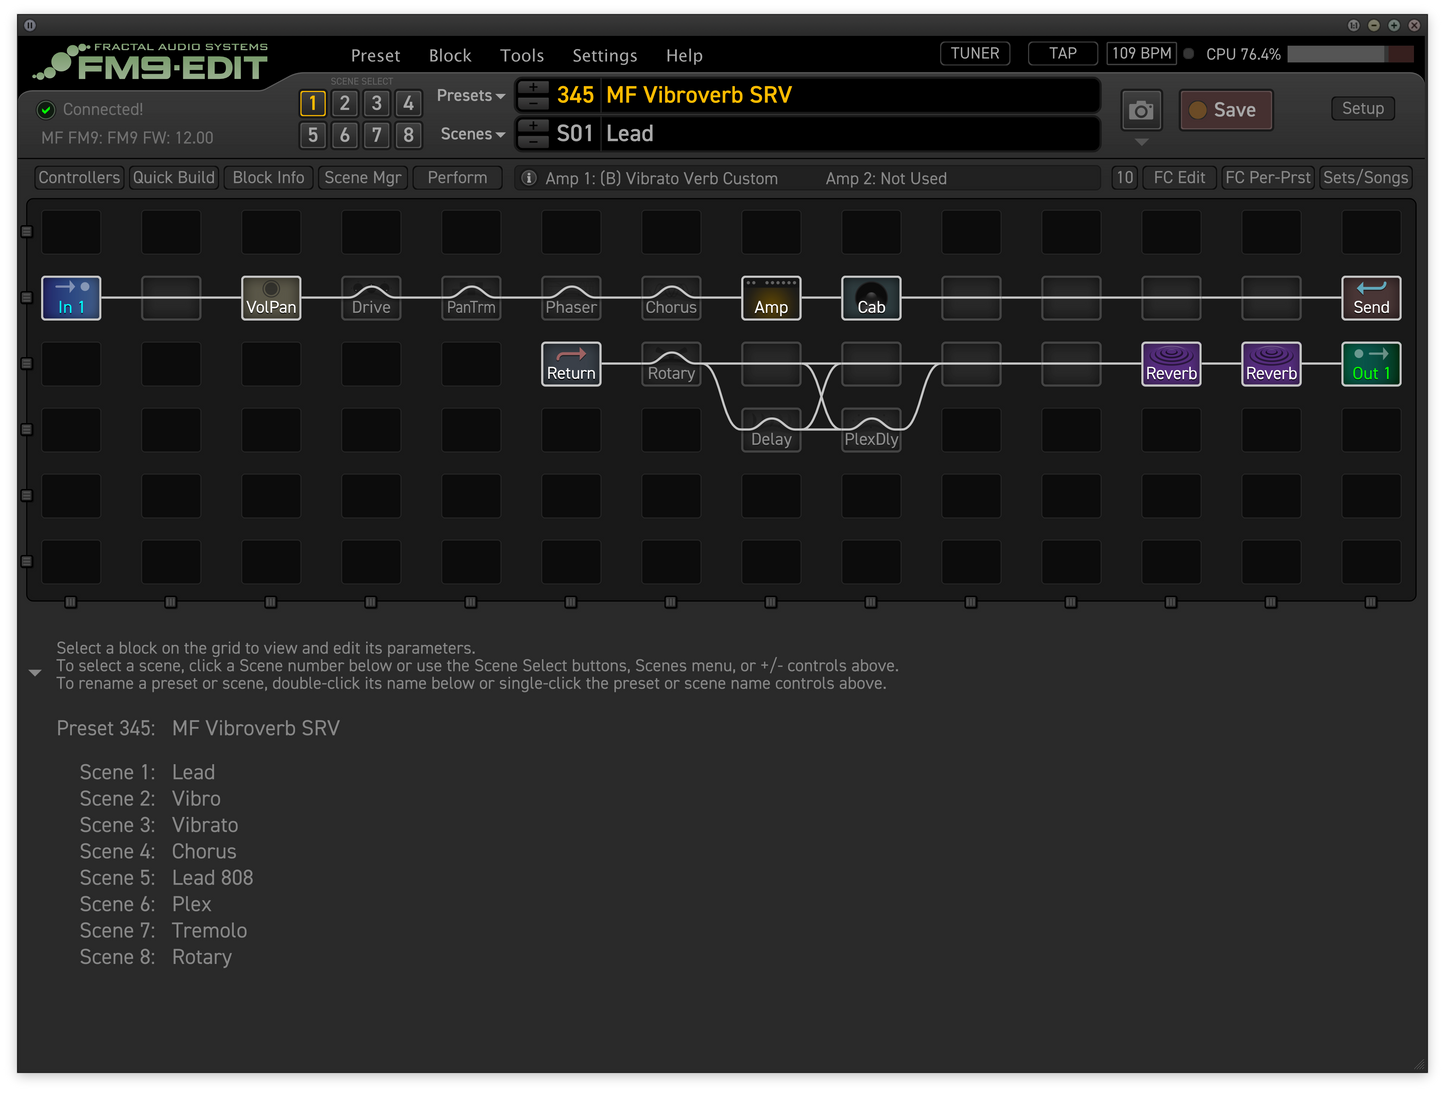Viewport: 1445px width, 1093px height.
Task: Select scene 5 in Scene Select
Action: (313, 135)
